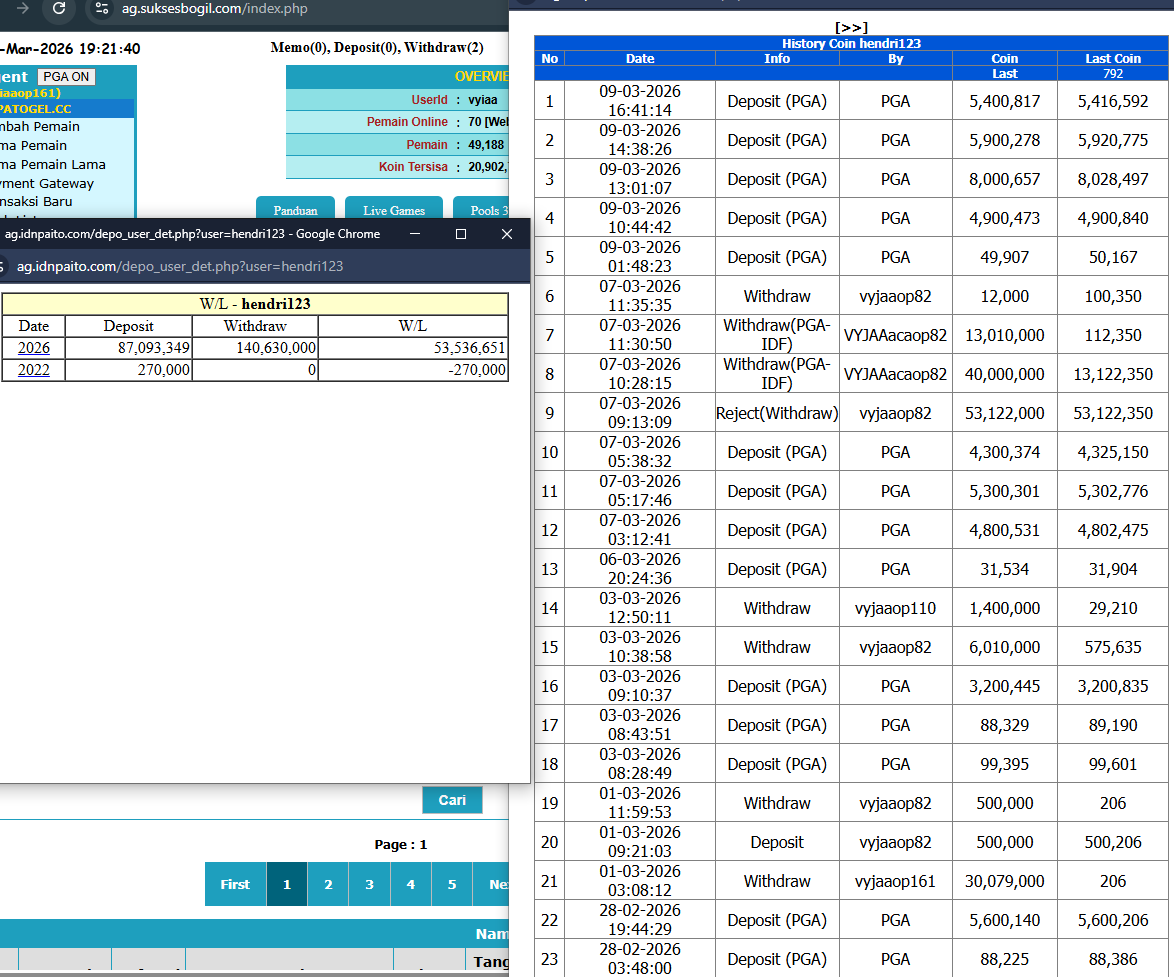Open the 2026 W/L detail link

click(x=34, y=348)
